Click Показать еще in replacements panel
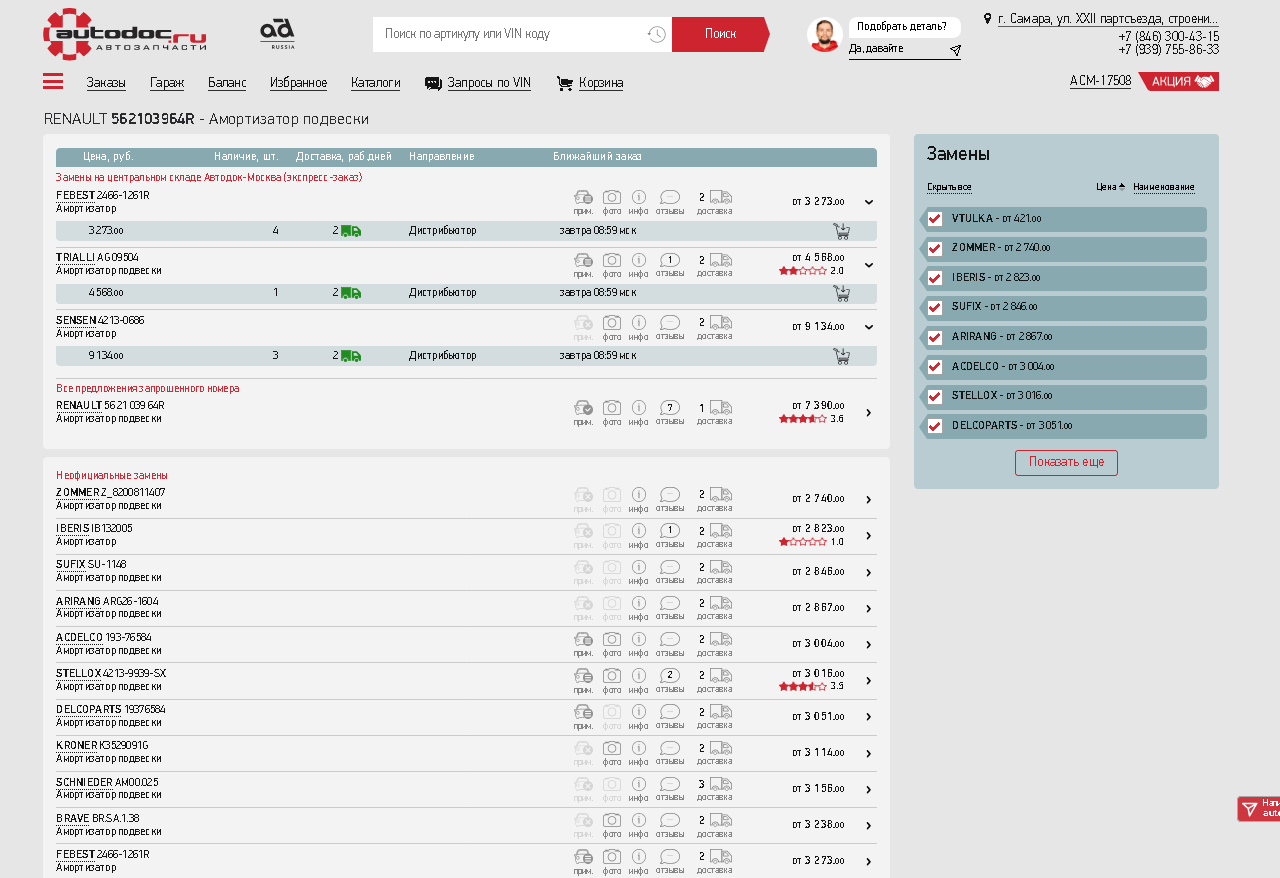 [1066, 463]
